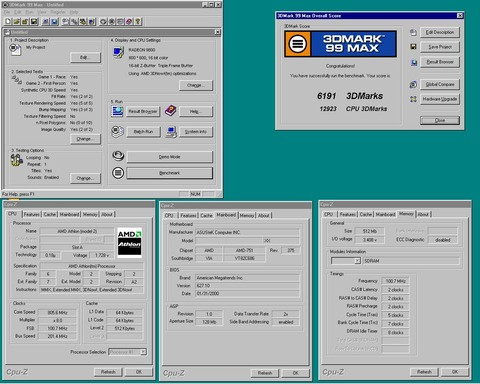Click the 3DMark 99 MAX logo banner
This screenshot has width=480, height=384.
click(x=340, y=44)
